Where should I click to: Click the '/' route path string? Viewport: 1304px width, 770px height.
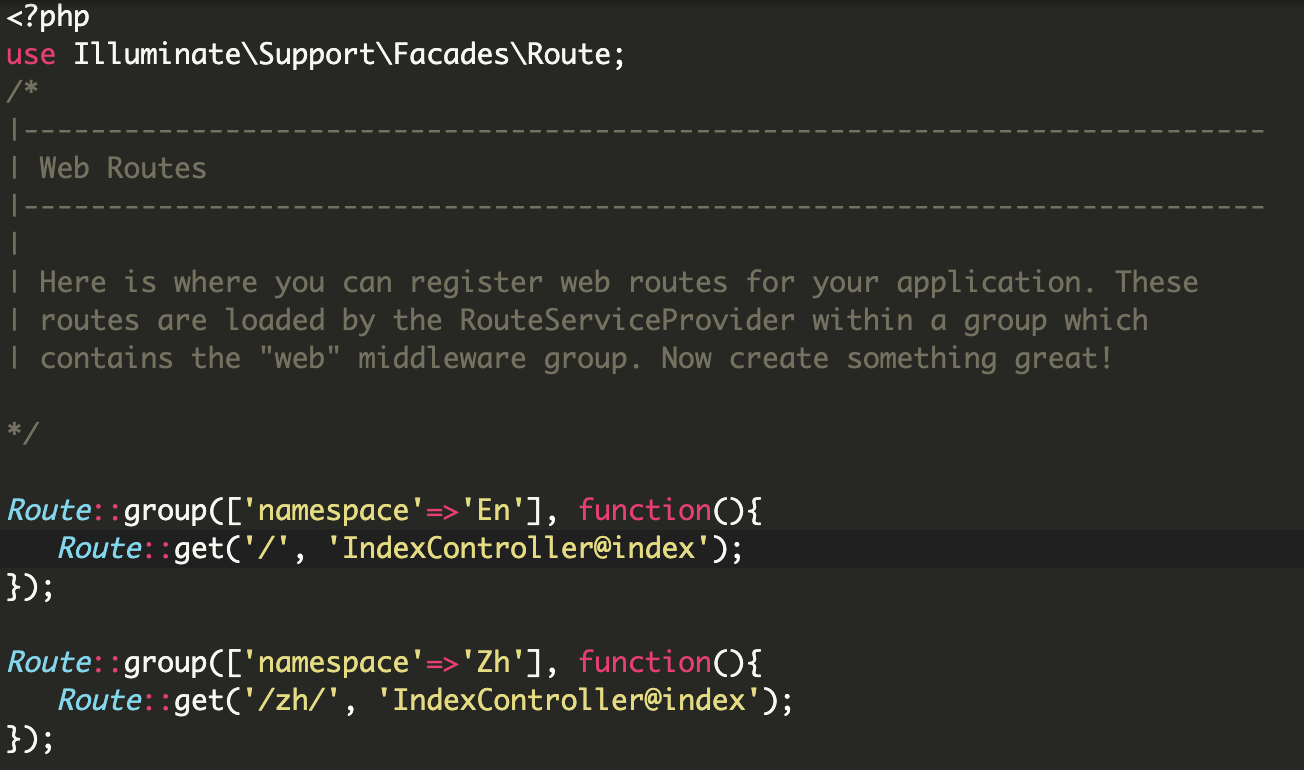coord(266,548)
